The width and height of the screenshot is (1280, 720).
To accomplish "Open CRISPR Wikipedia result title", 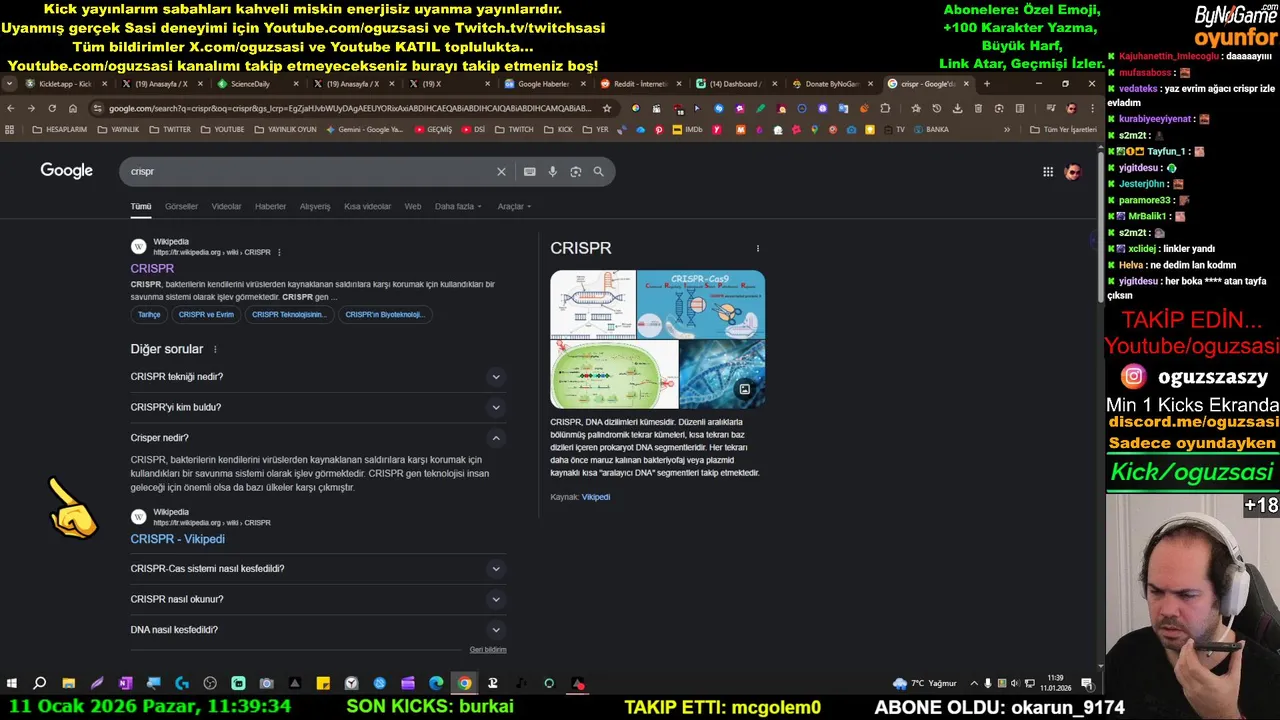I will click(x=152, y=269).
